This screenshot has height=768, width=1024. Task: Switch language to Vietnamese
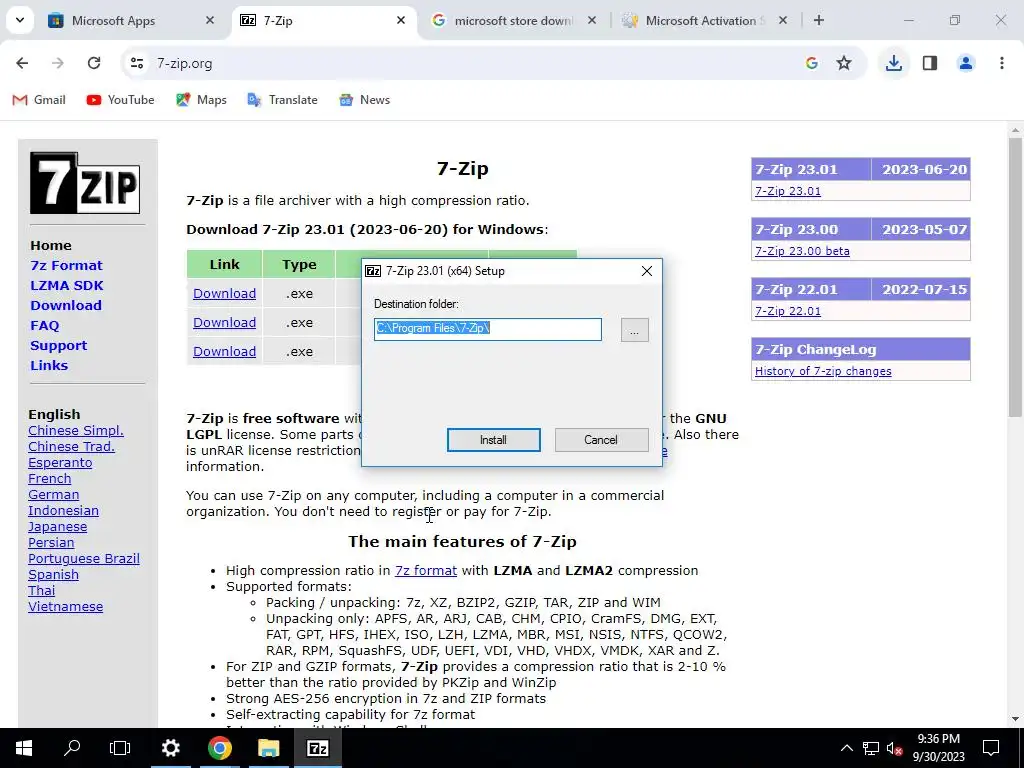tap(65, 607)
